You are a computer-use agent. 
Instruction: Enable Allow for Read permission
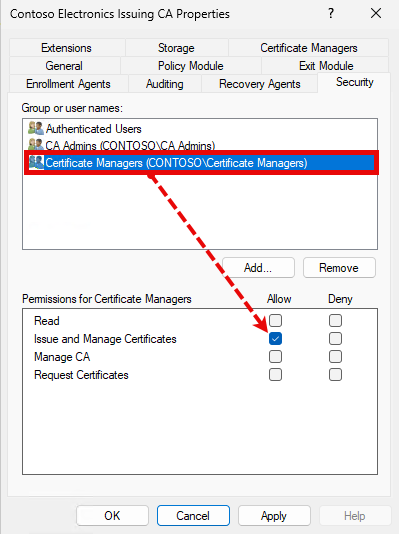click(x=275, y=320)
